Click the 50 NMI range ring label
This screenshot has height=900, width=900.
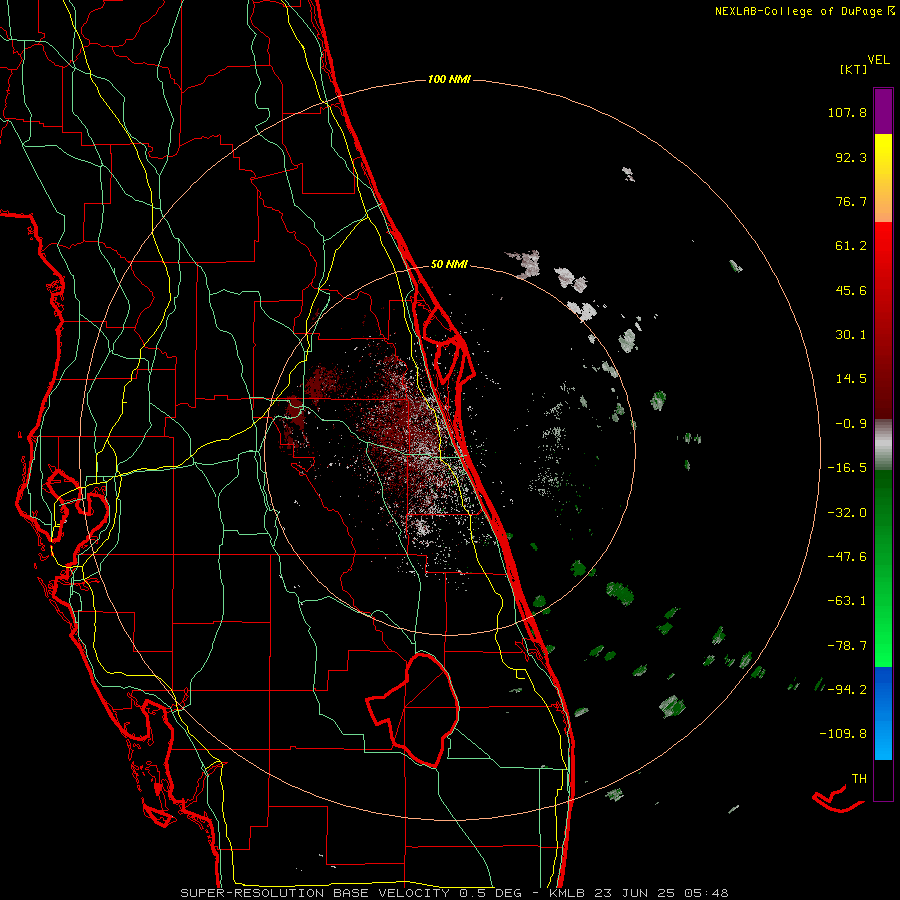449,265
